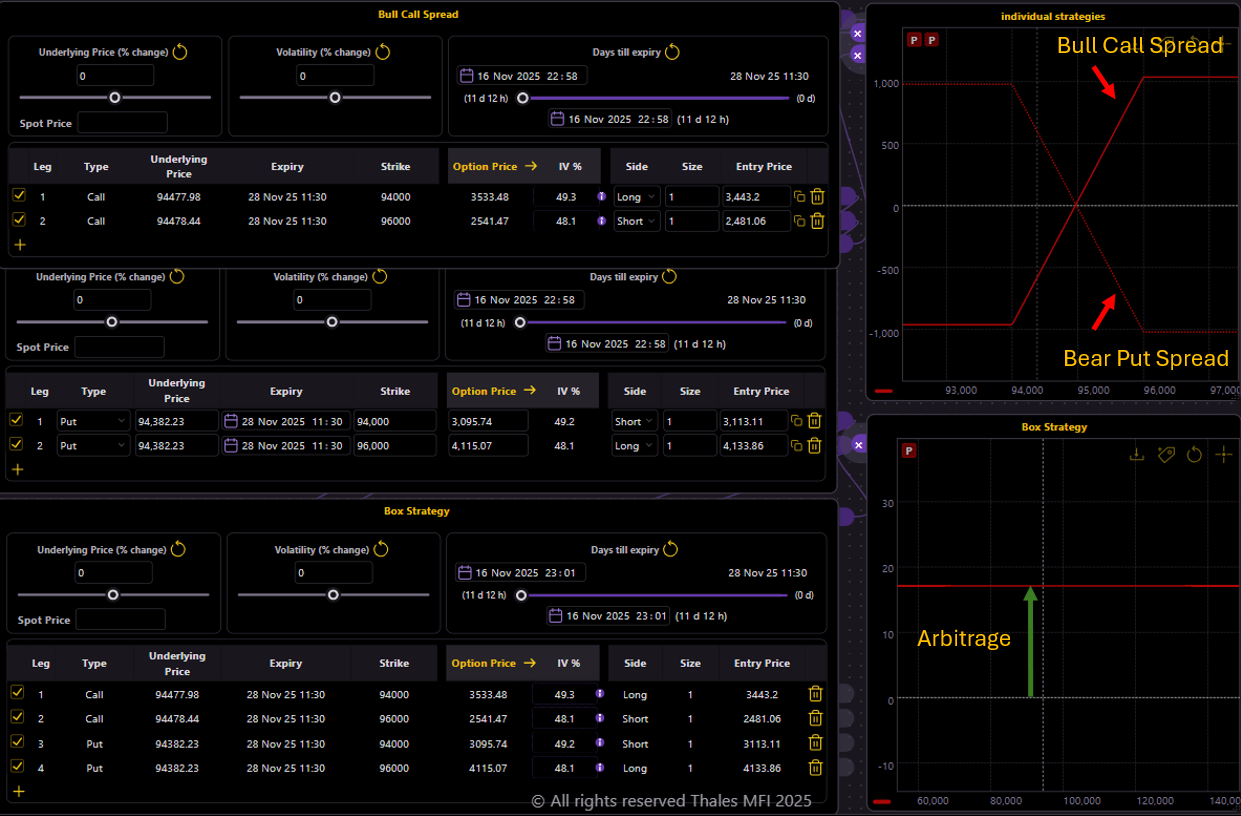
Task: Delete leg 1 of Bull Call Spread
Action: (817, 197)
